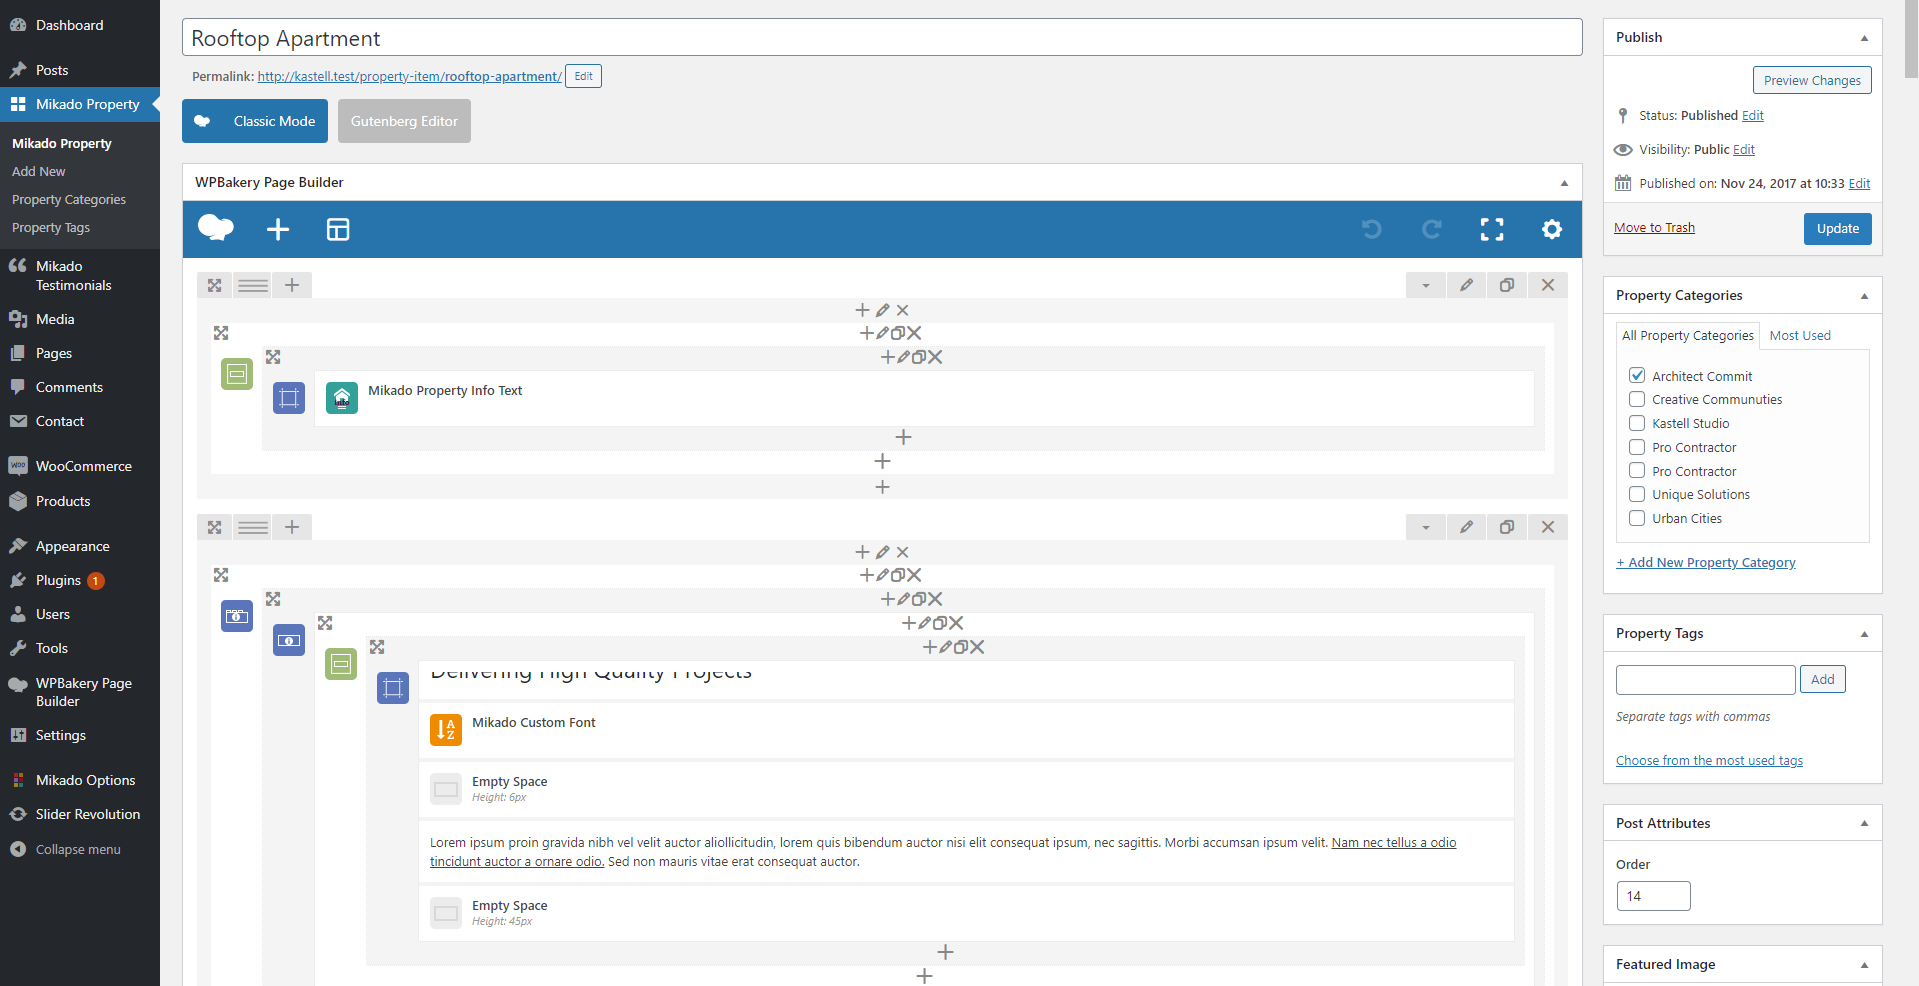Collapse the Property Tags panel
1919x986 pixels.
1864,634
